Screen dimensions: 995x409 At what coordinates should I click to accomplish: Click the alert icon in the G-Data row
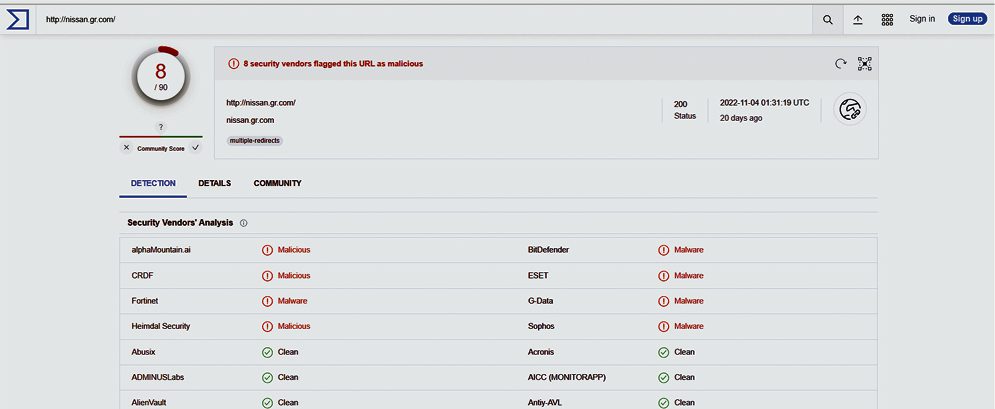[x=663, y=301]
